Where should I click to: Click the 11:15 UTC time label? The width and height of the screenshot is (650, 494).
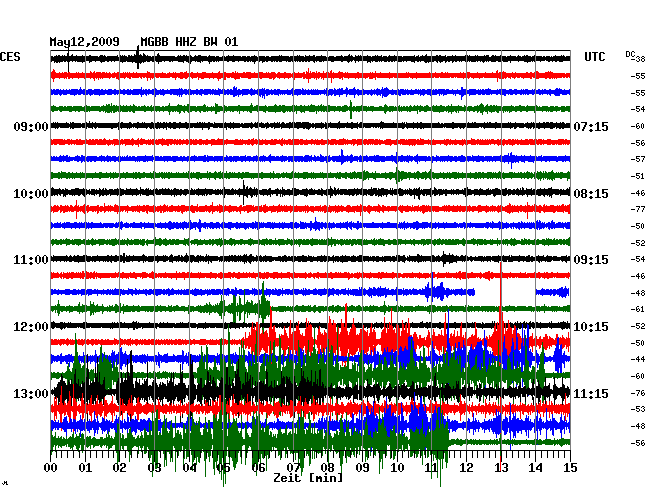[x=591, y=393]
